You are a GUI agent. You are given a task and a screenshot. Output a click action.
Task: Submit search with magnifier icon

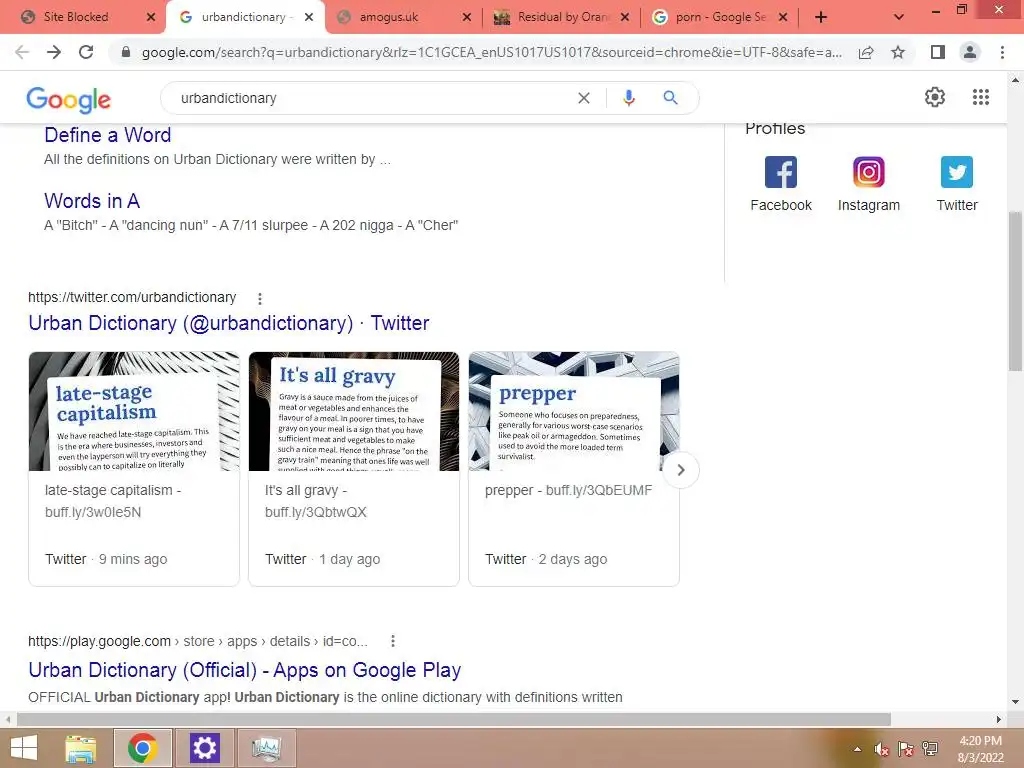(670, 98)
